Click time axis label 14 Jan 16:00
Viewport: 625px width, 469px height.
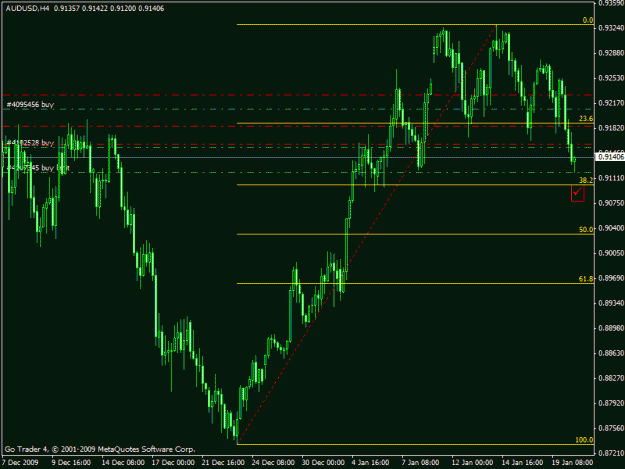tap(522, 463)
